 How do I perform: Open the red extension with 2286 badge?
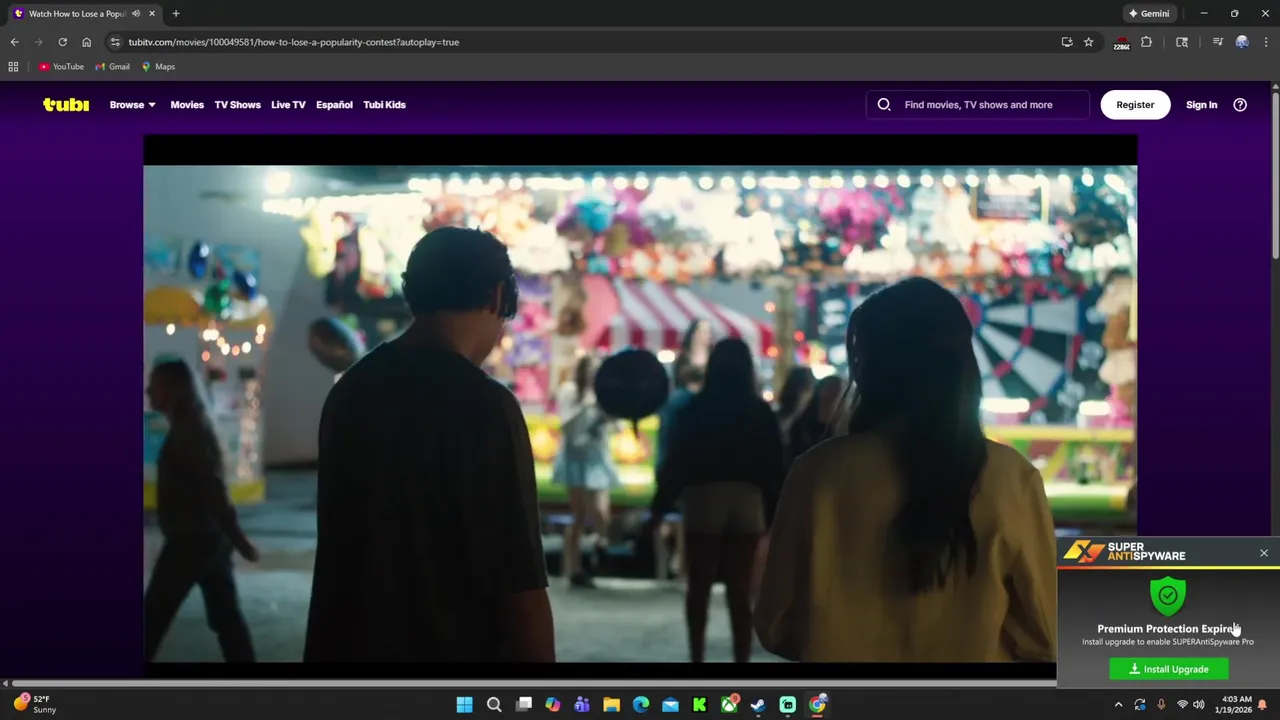click(x=1122, y=43)
